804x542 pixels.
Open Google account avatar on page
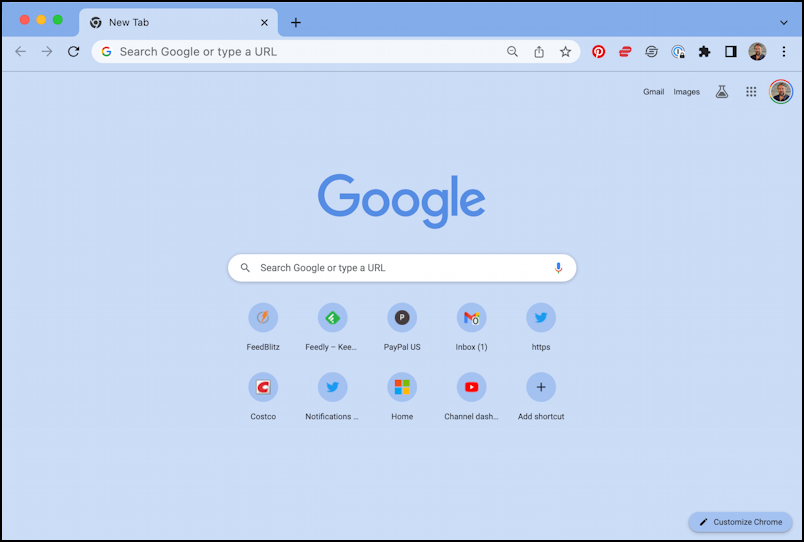pos(781,92)
